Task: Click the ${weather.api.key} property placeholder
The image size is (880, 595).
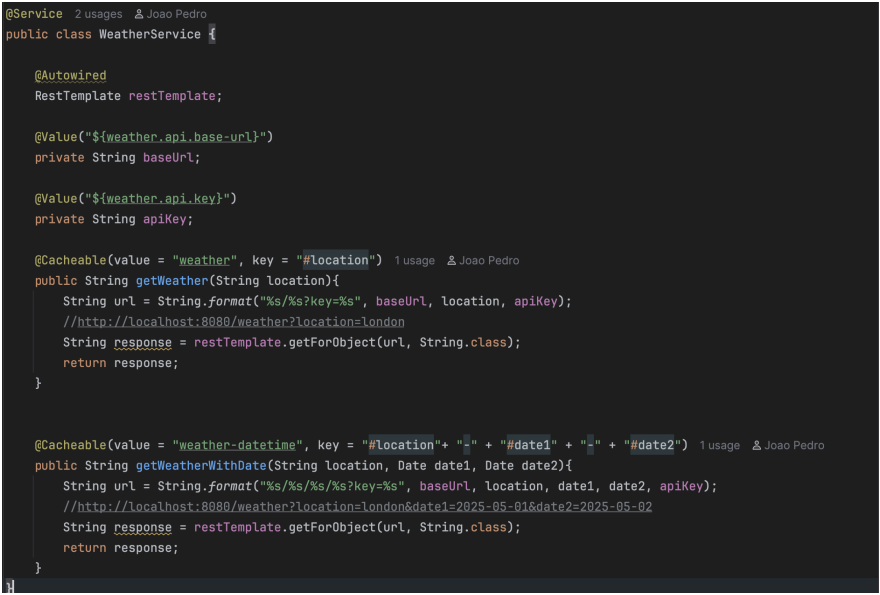Action: click(x=158, y=199)
